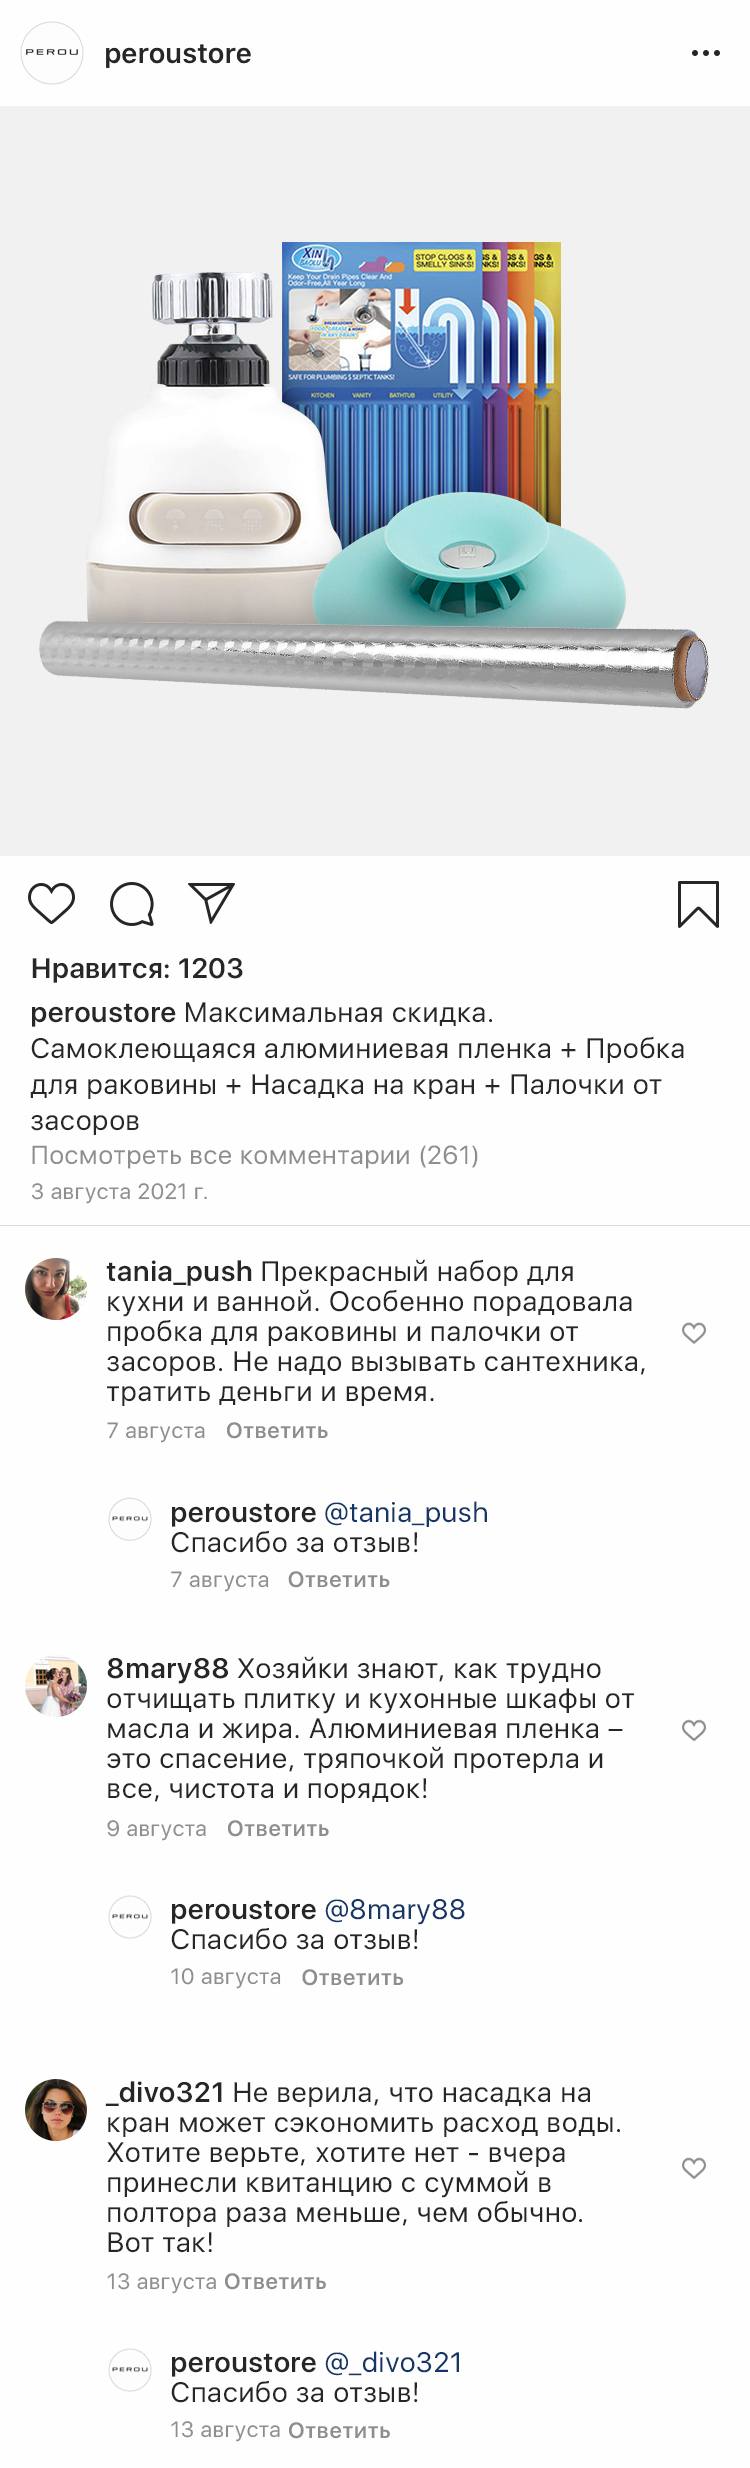Open 8mary88's profile picture
This screenshot has height=2468, width=750.
tap(56, 1686)
